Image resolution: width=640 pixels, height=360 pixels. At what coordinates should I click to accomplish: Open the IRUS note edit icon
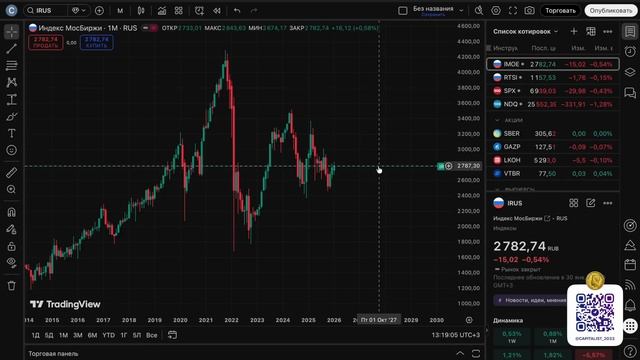tap(591, 203)
